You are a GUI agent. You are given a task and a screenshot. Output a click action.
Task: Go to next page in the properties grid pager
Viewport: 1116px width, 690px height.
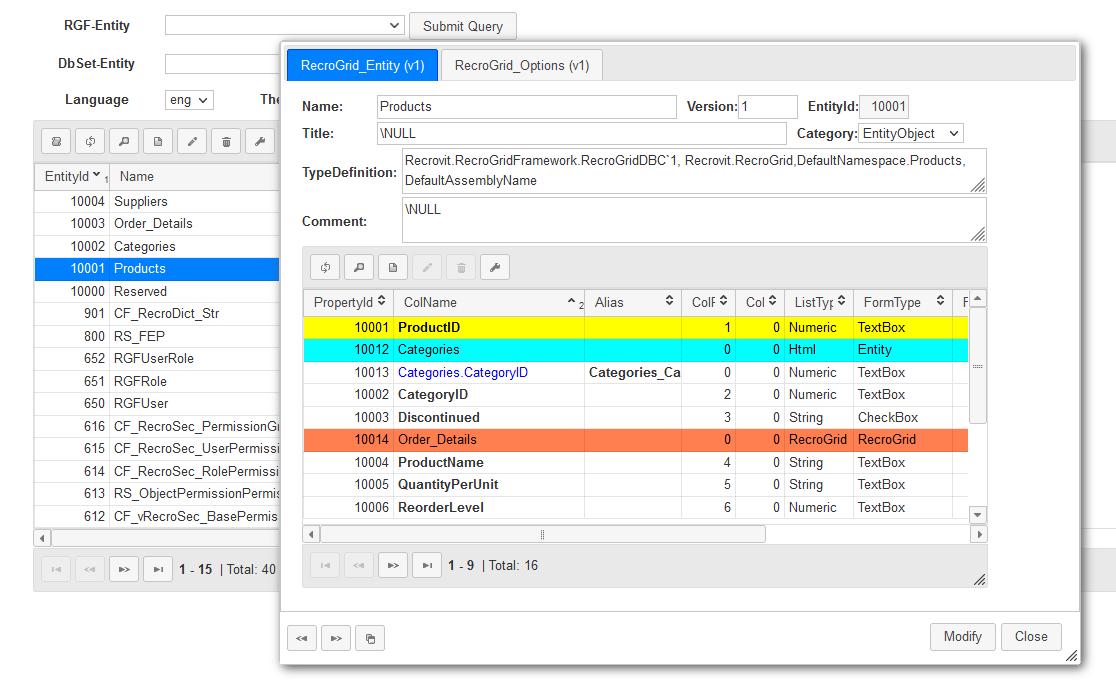tap(393, 566)
